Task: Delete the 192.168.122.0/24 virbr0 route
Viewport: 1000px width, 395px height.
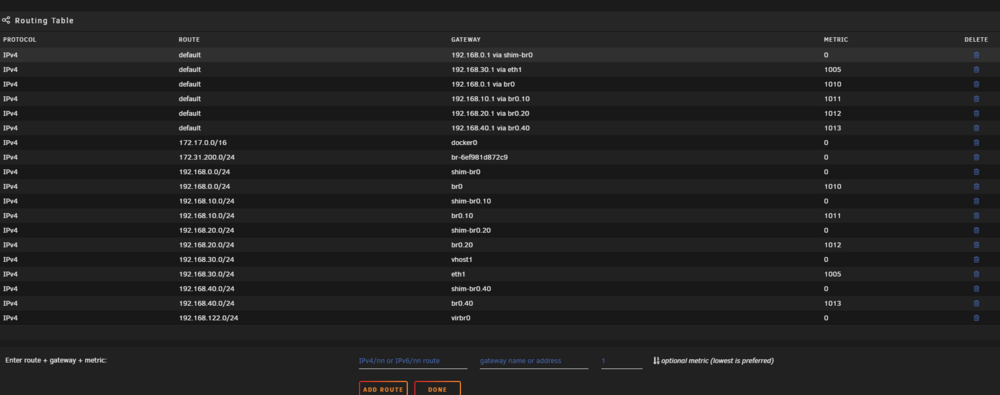Action: click(x=976, y=318)
